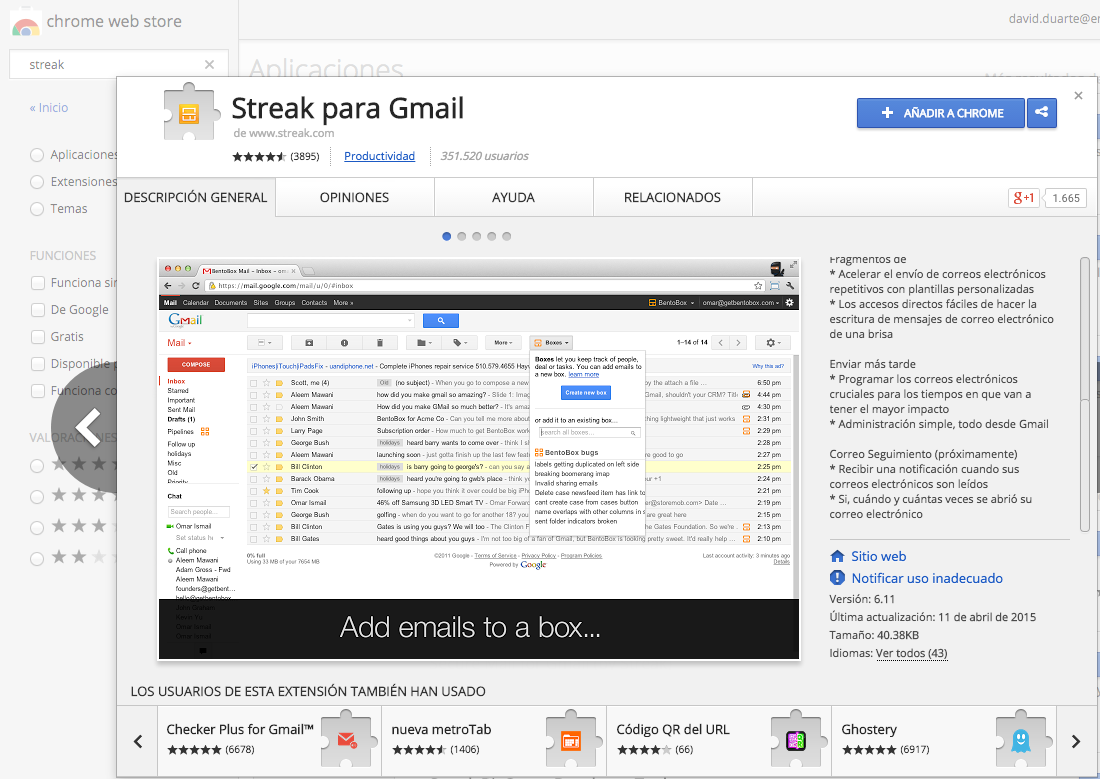
Task: Jump to the second screenshot carousel dot
Action: [x=462, y=237]
